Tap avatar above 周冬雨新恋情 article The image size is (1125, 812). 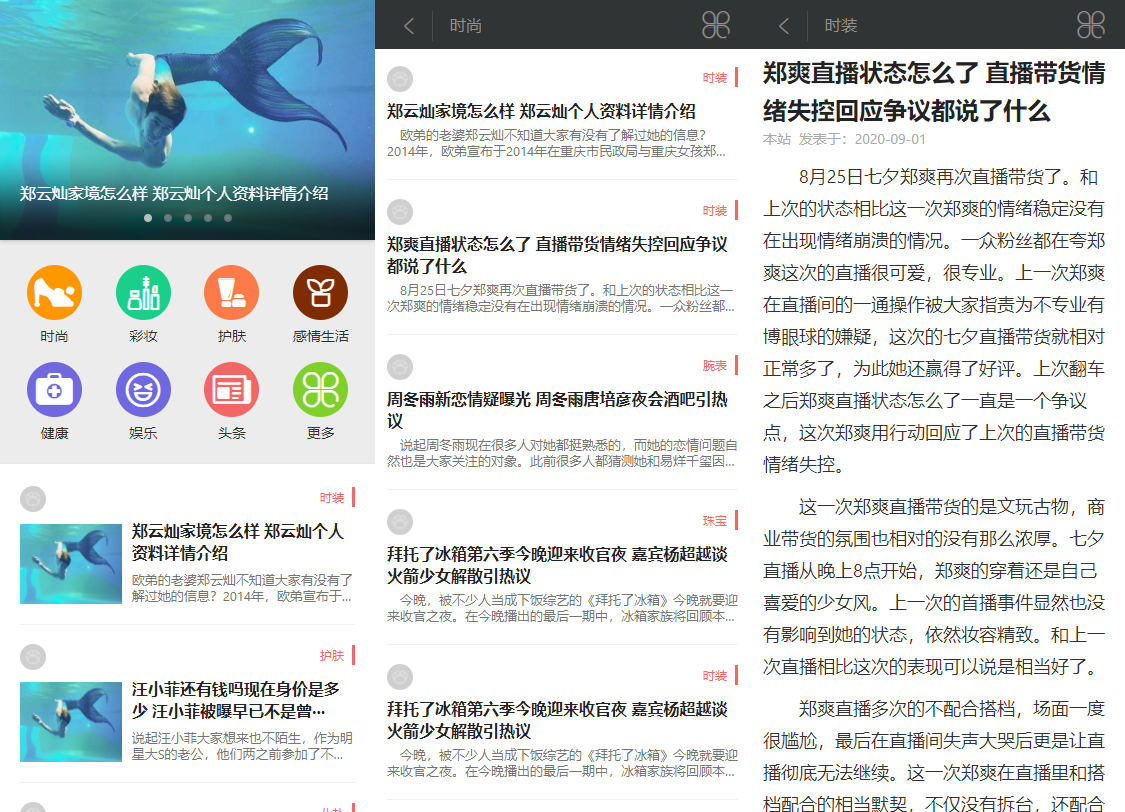[x=400, y=367]
